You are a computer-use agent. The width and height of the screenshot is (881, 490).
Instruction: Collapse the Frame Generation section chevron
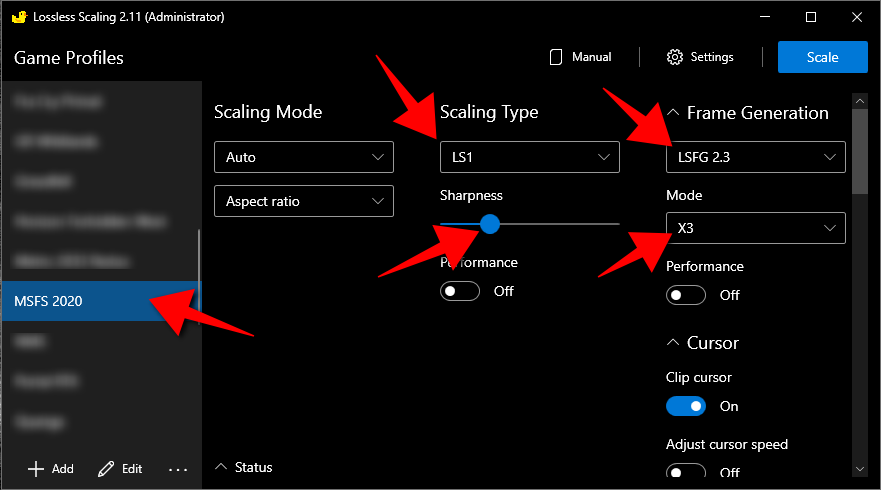[x=673, y=113]
